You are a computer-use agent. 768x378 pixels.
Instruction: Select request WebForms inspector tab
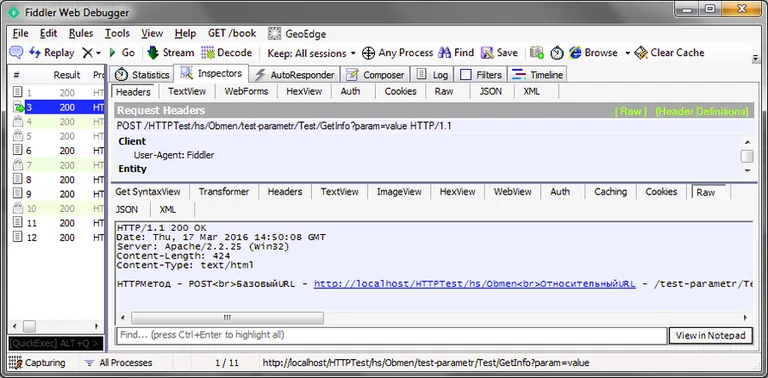click(x=246, y=91)
